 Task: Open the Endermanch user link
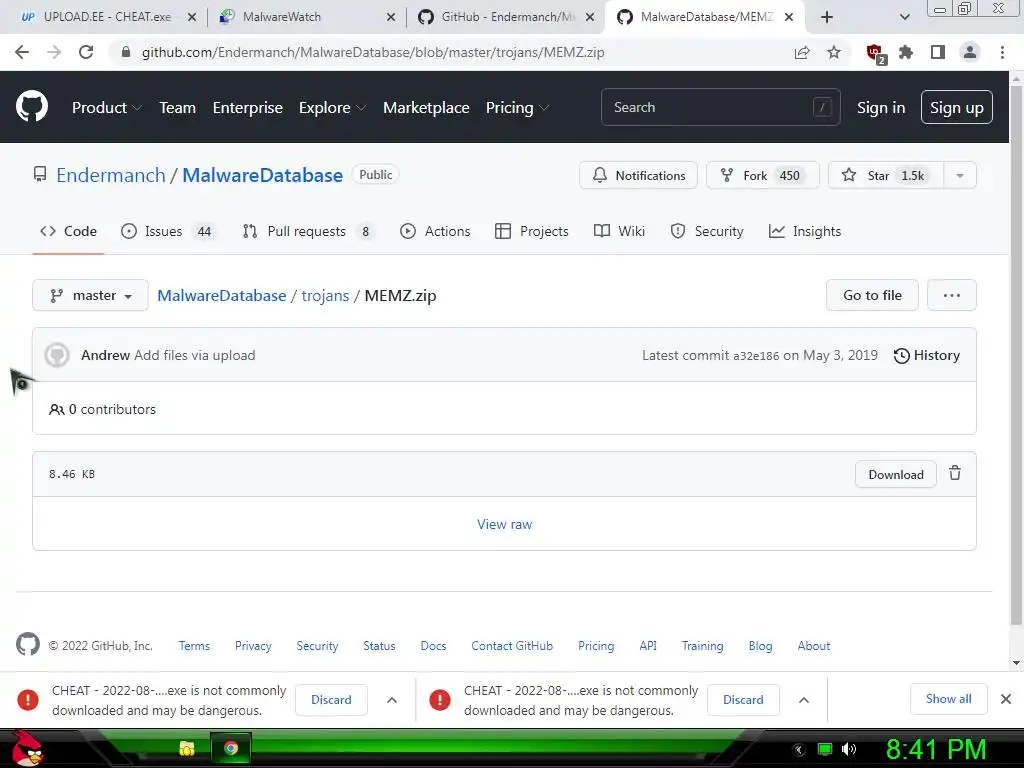110,175
